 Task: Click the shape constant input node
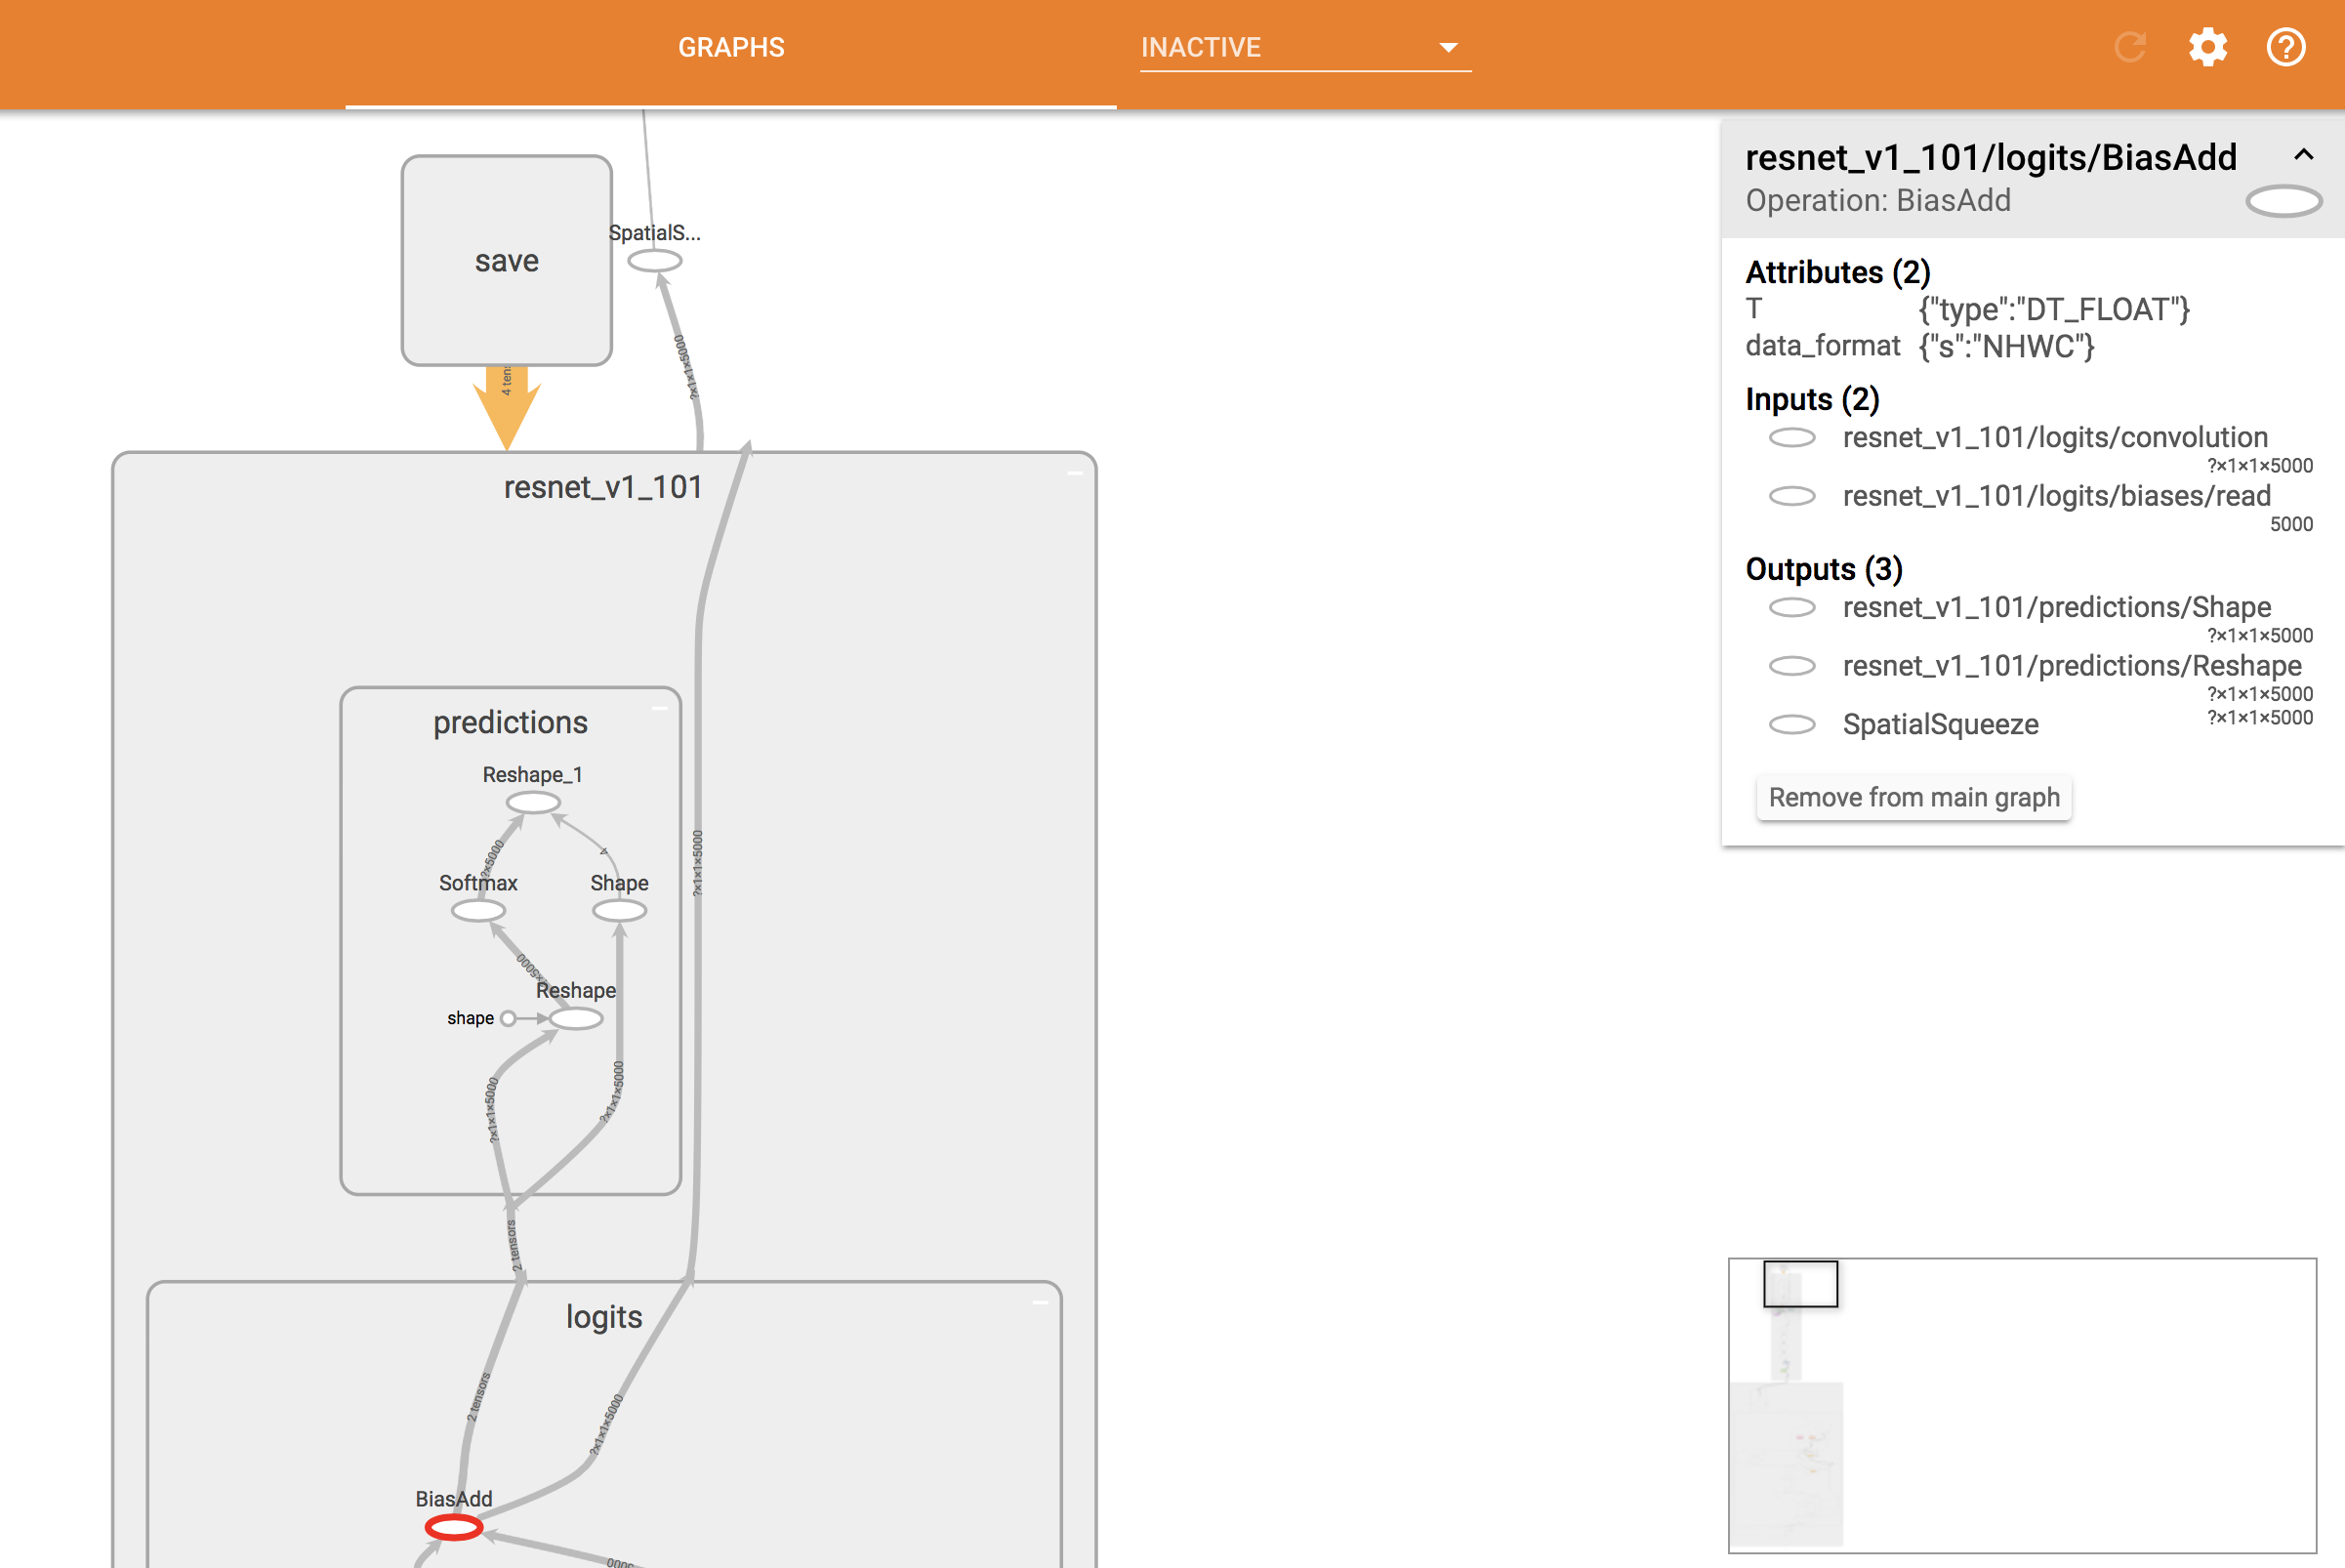510,1019
